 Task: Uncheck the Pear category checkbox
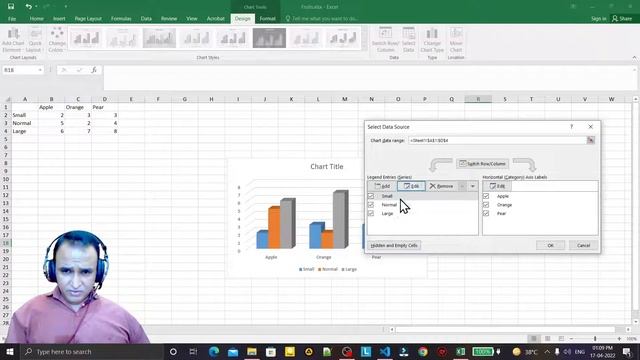click(x=486, y=213)
